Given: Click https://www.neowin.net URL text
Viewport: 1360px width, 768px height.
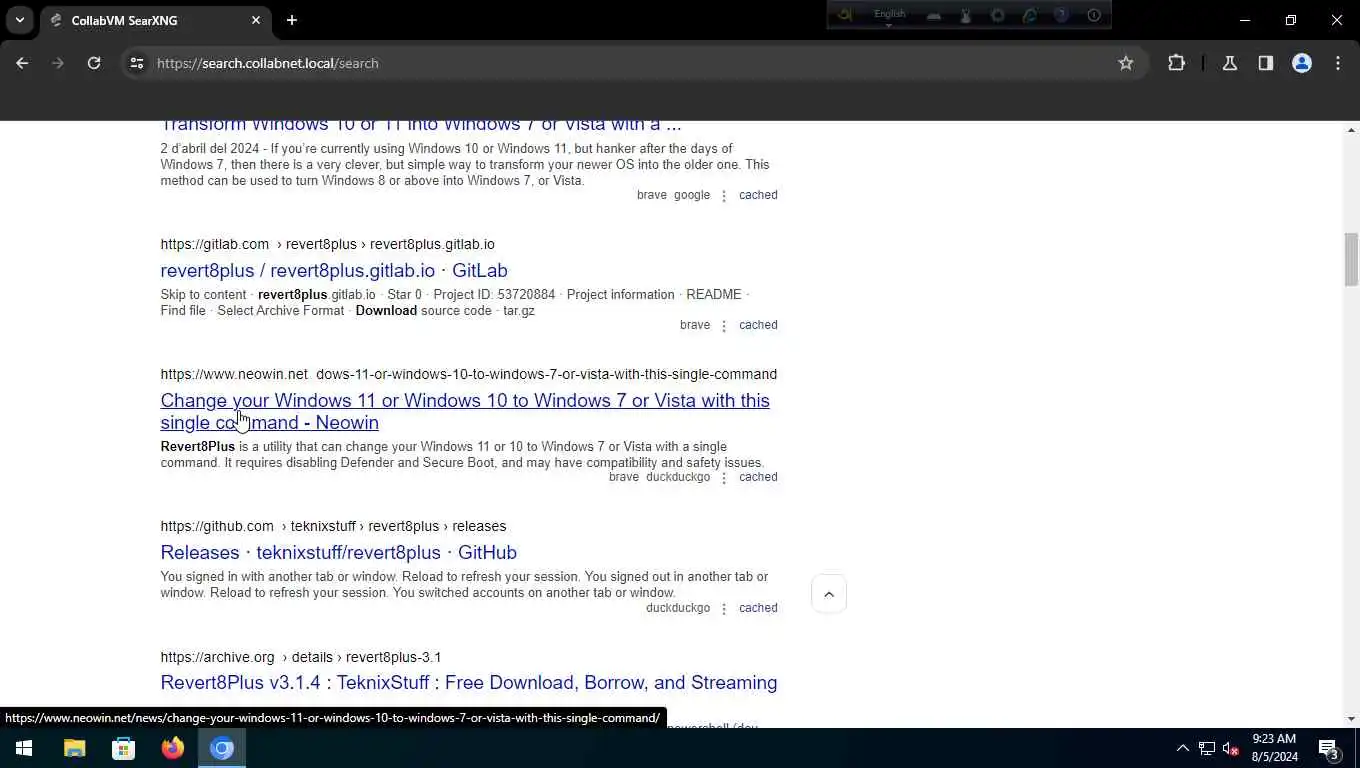Looking at the screenshot, I should point(234,374).
